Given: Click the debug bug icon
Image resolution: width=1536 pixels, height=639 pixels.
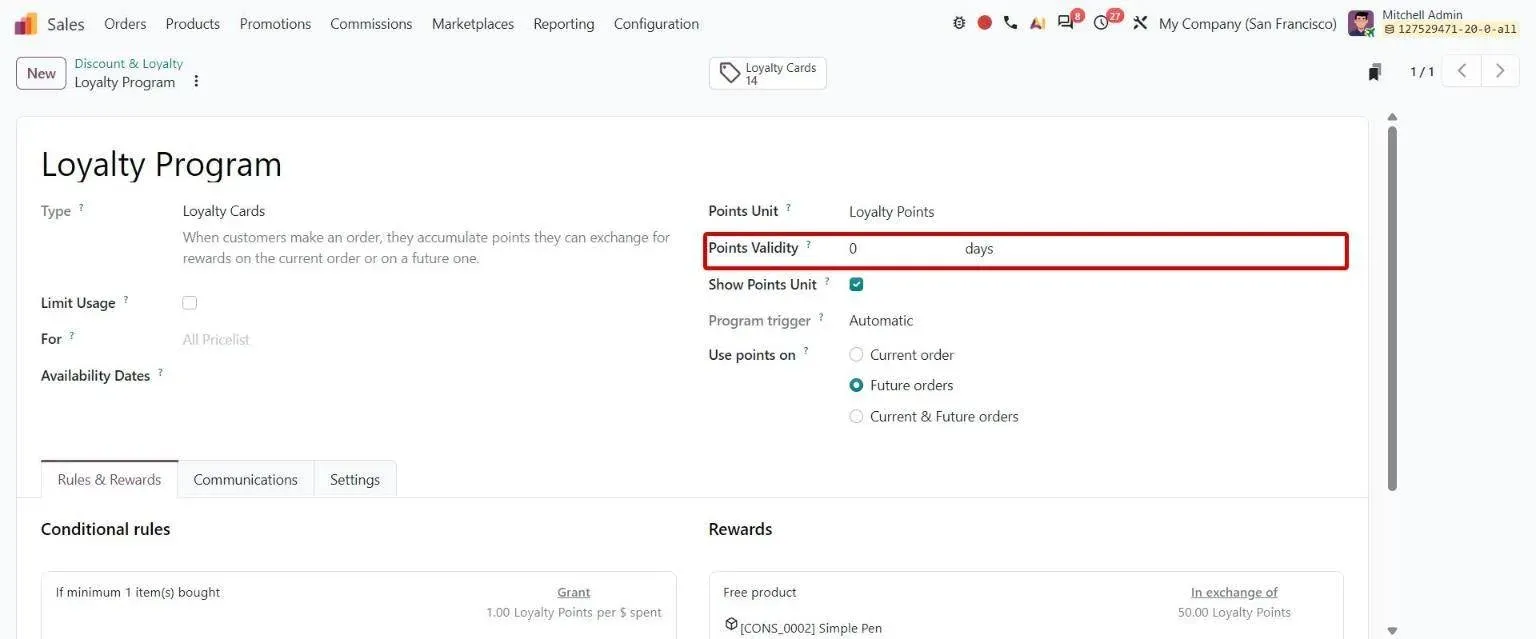Looking at the screenshot, I should point(959,23).
